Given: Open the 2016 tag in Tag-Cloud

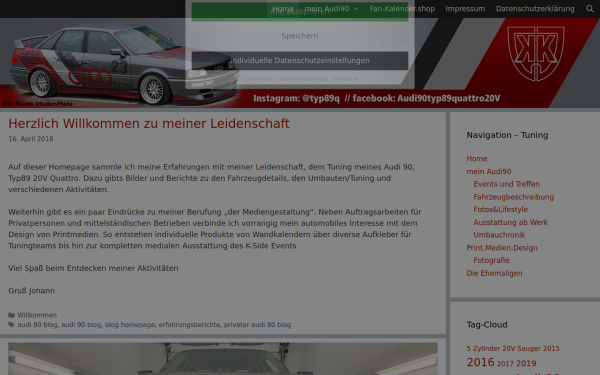Looking at the screenshot, I should pyautogui.click(x=480, y=362).
